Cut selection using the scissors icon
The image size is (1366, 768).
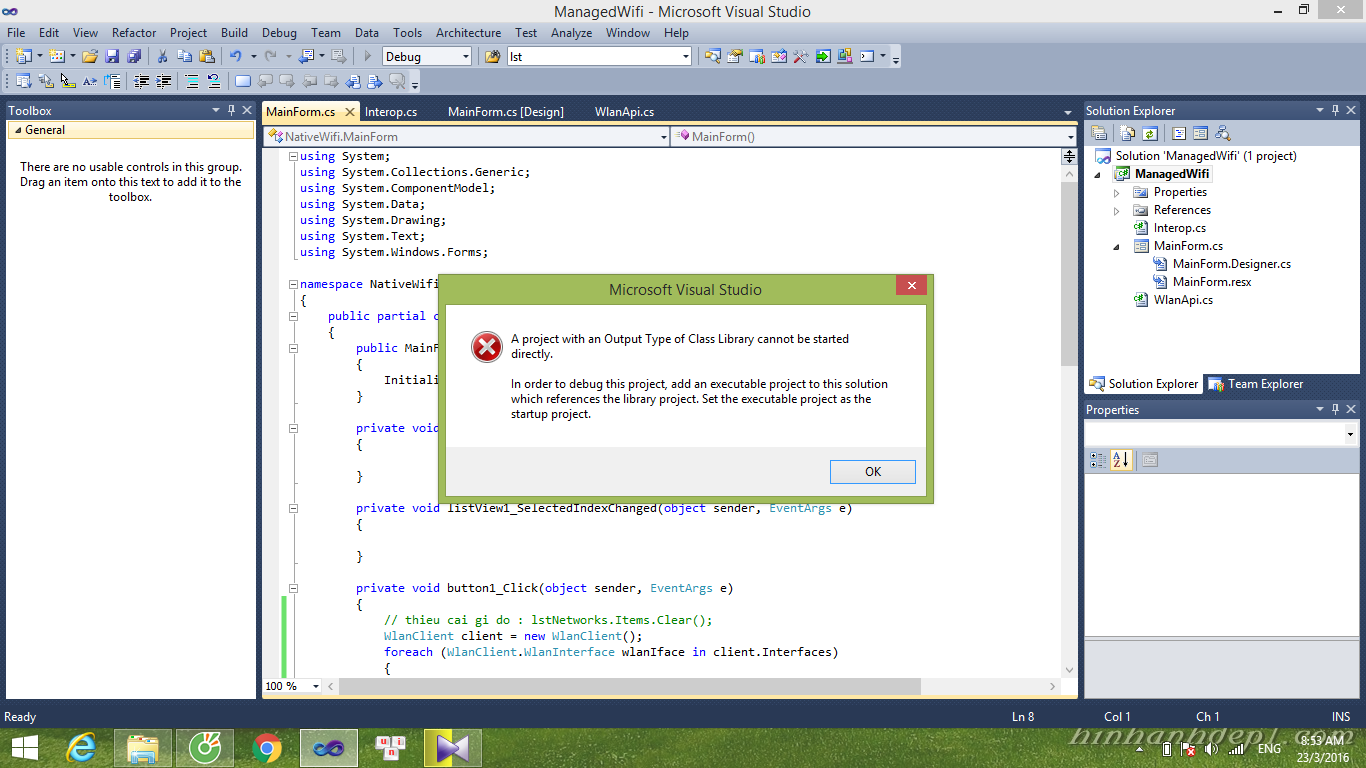(x=162, y=57)
